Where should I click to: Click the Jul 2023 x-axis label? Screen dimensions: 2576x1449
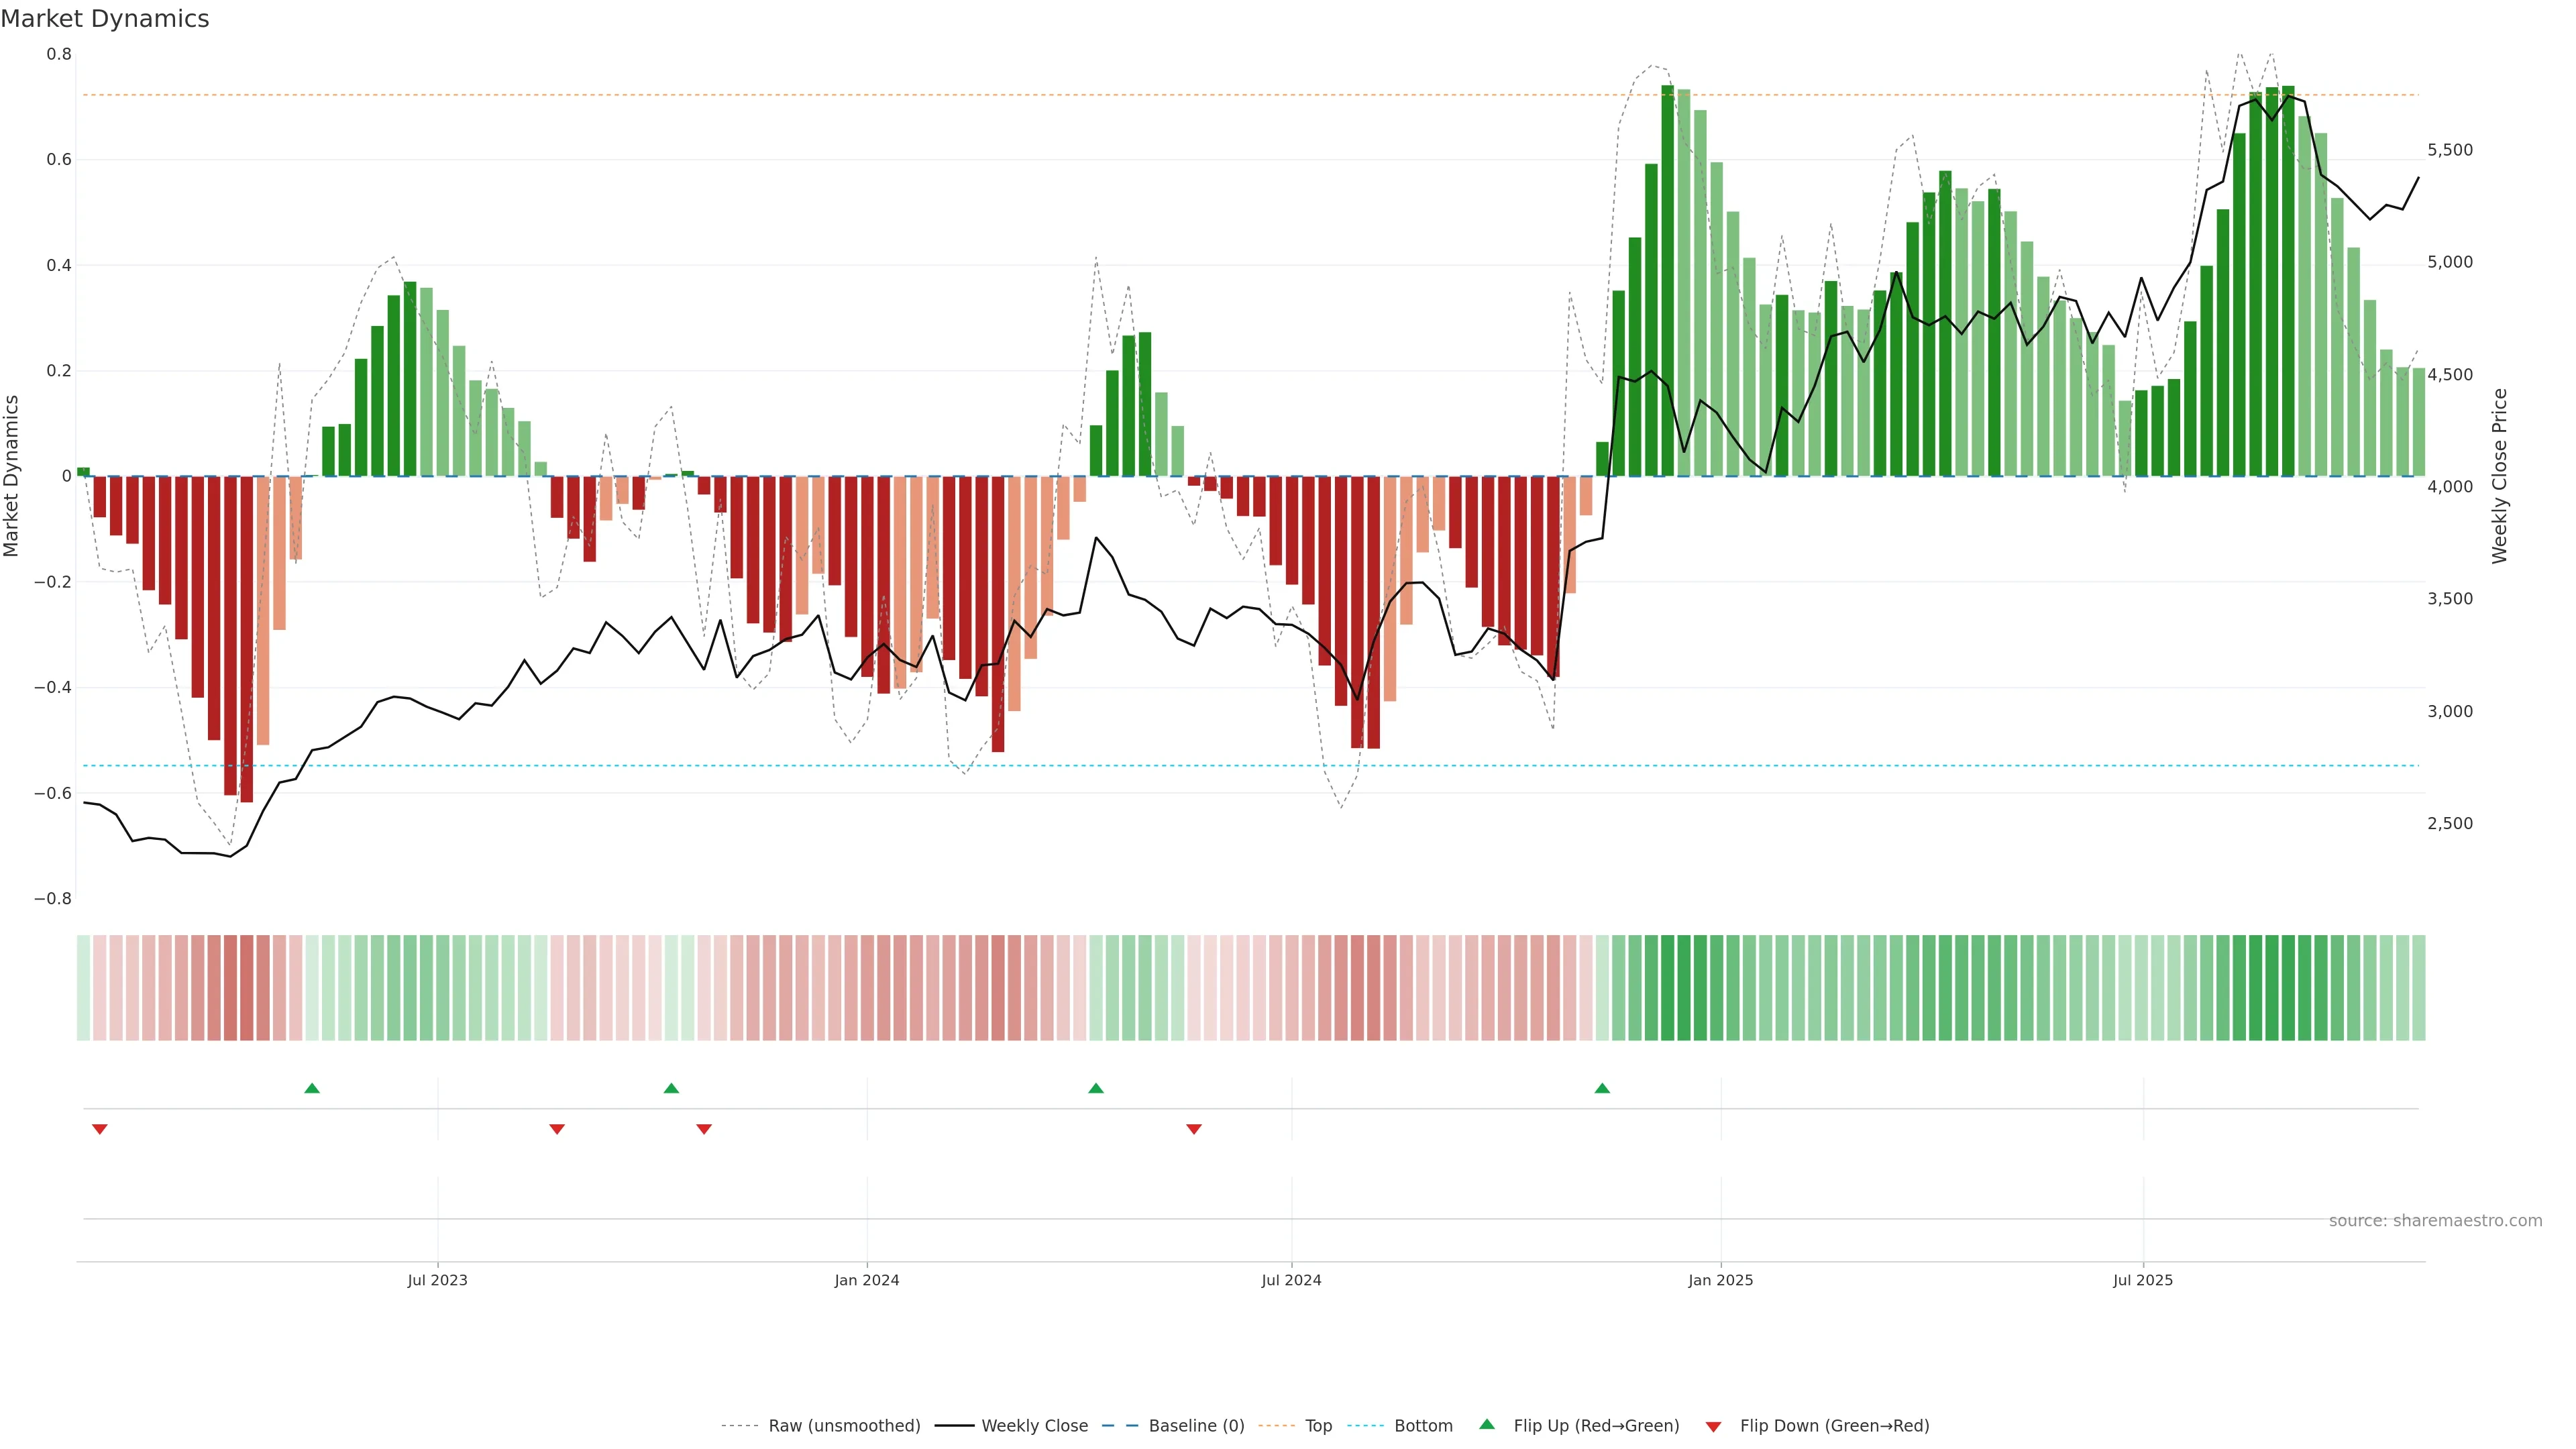(437, 1280)
